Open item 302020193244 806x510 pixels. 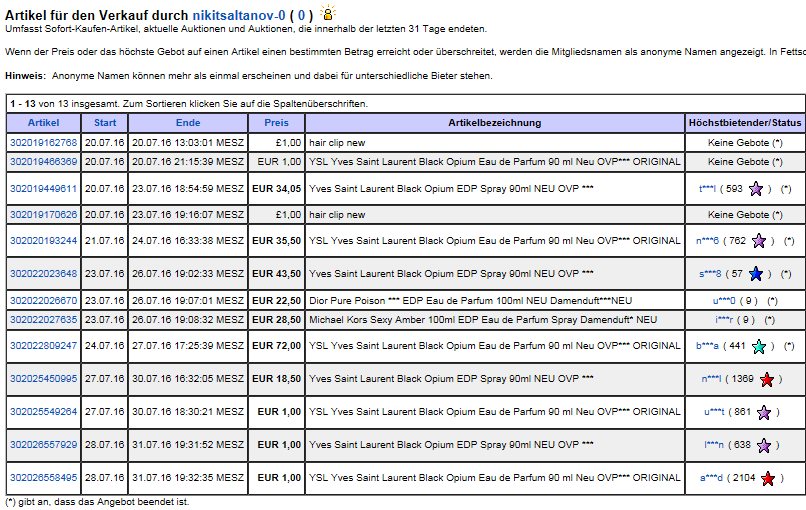pos(44,240)
